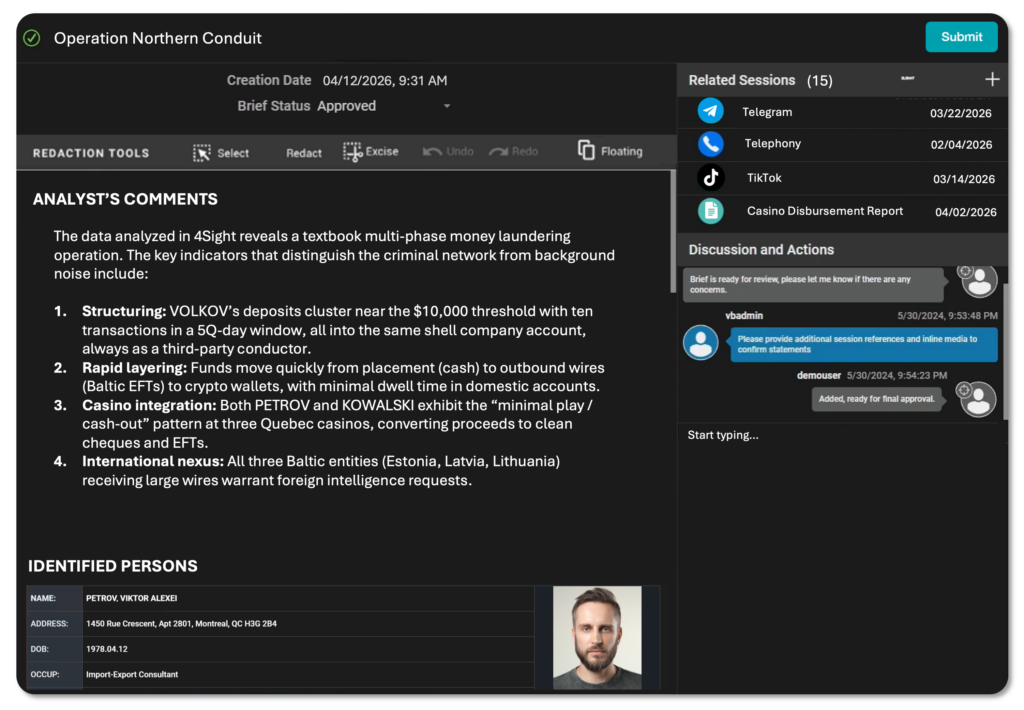Pick the Excise tool
The width and height of the screenshot is (1024, 710).
coord(370,152)
